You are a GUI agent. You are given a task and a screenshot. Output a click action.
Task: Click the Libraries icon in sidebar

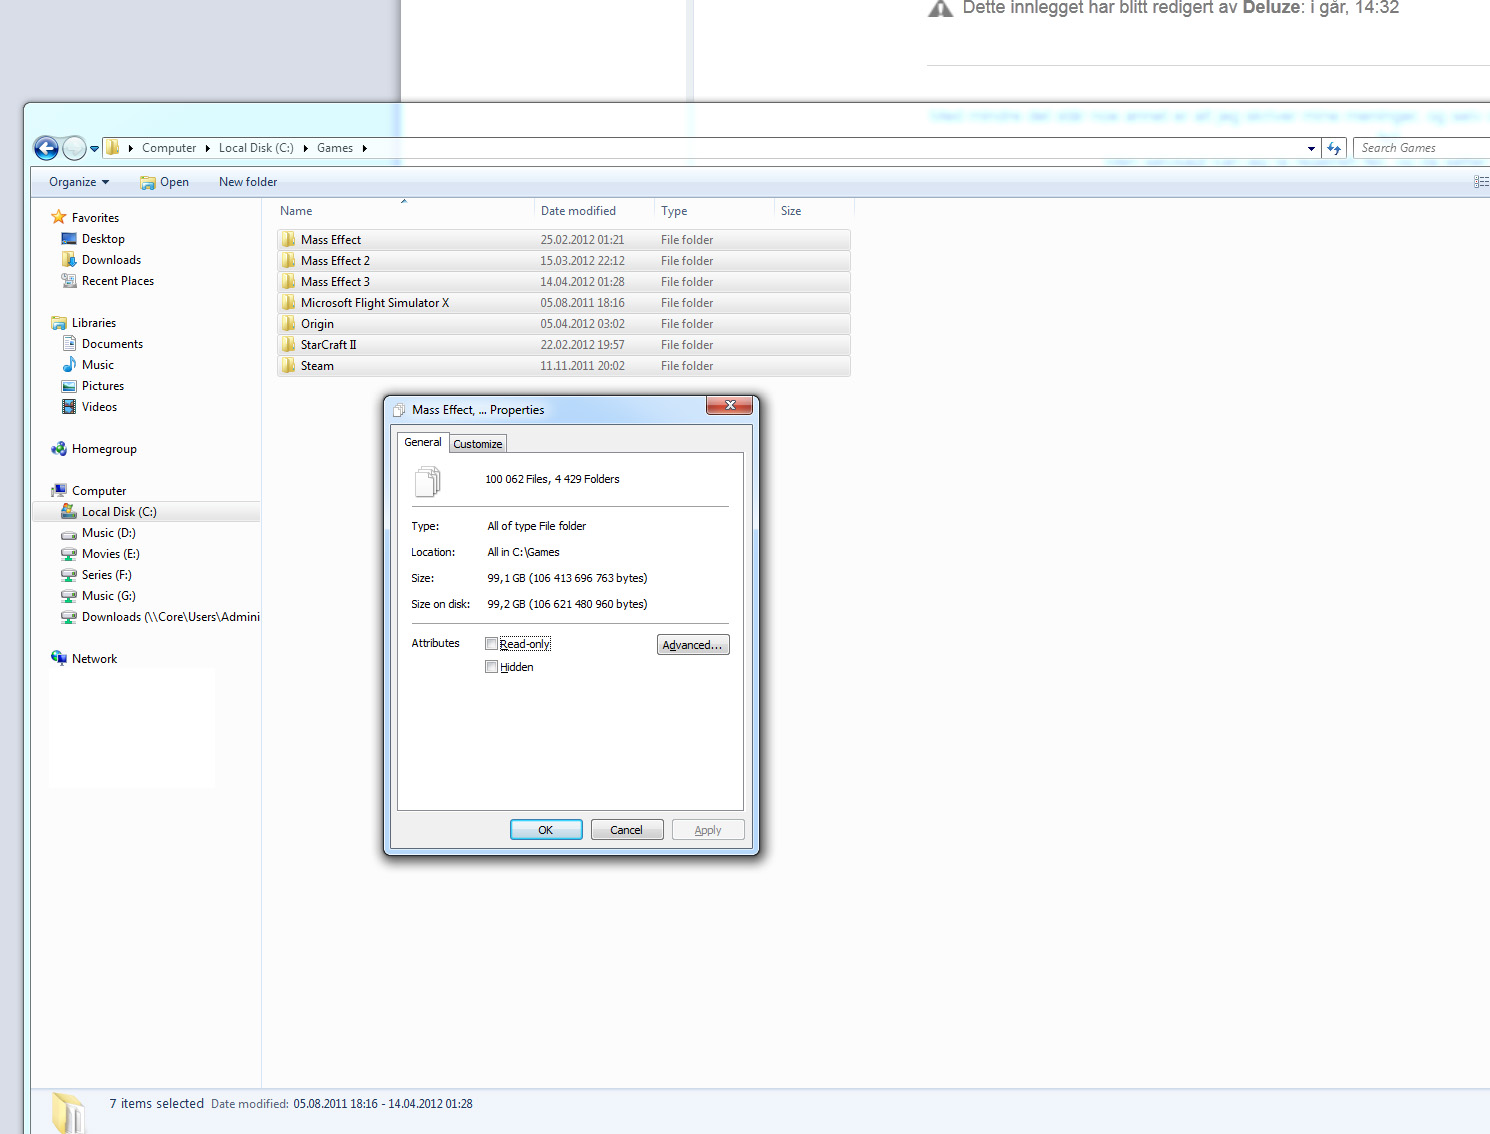click(x=59, y=323)
